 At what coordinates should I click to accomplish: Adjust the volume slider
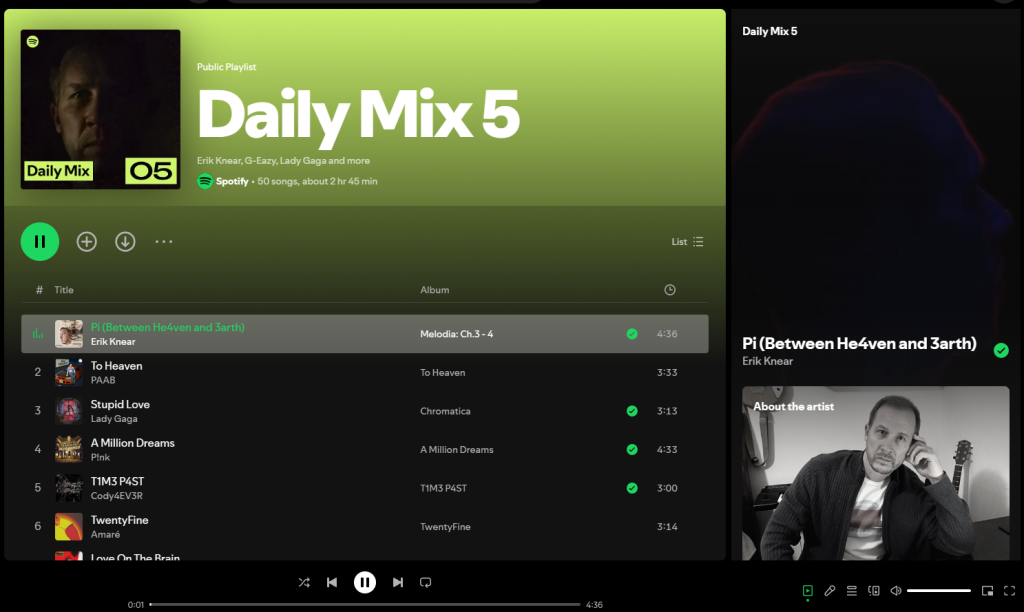[x=938, y=590]
